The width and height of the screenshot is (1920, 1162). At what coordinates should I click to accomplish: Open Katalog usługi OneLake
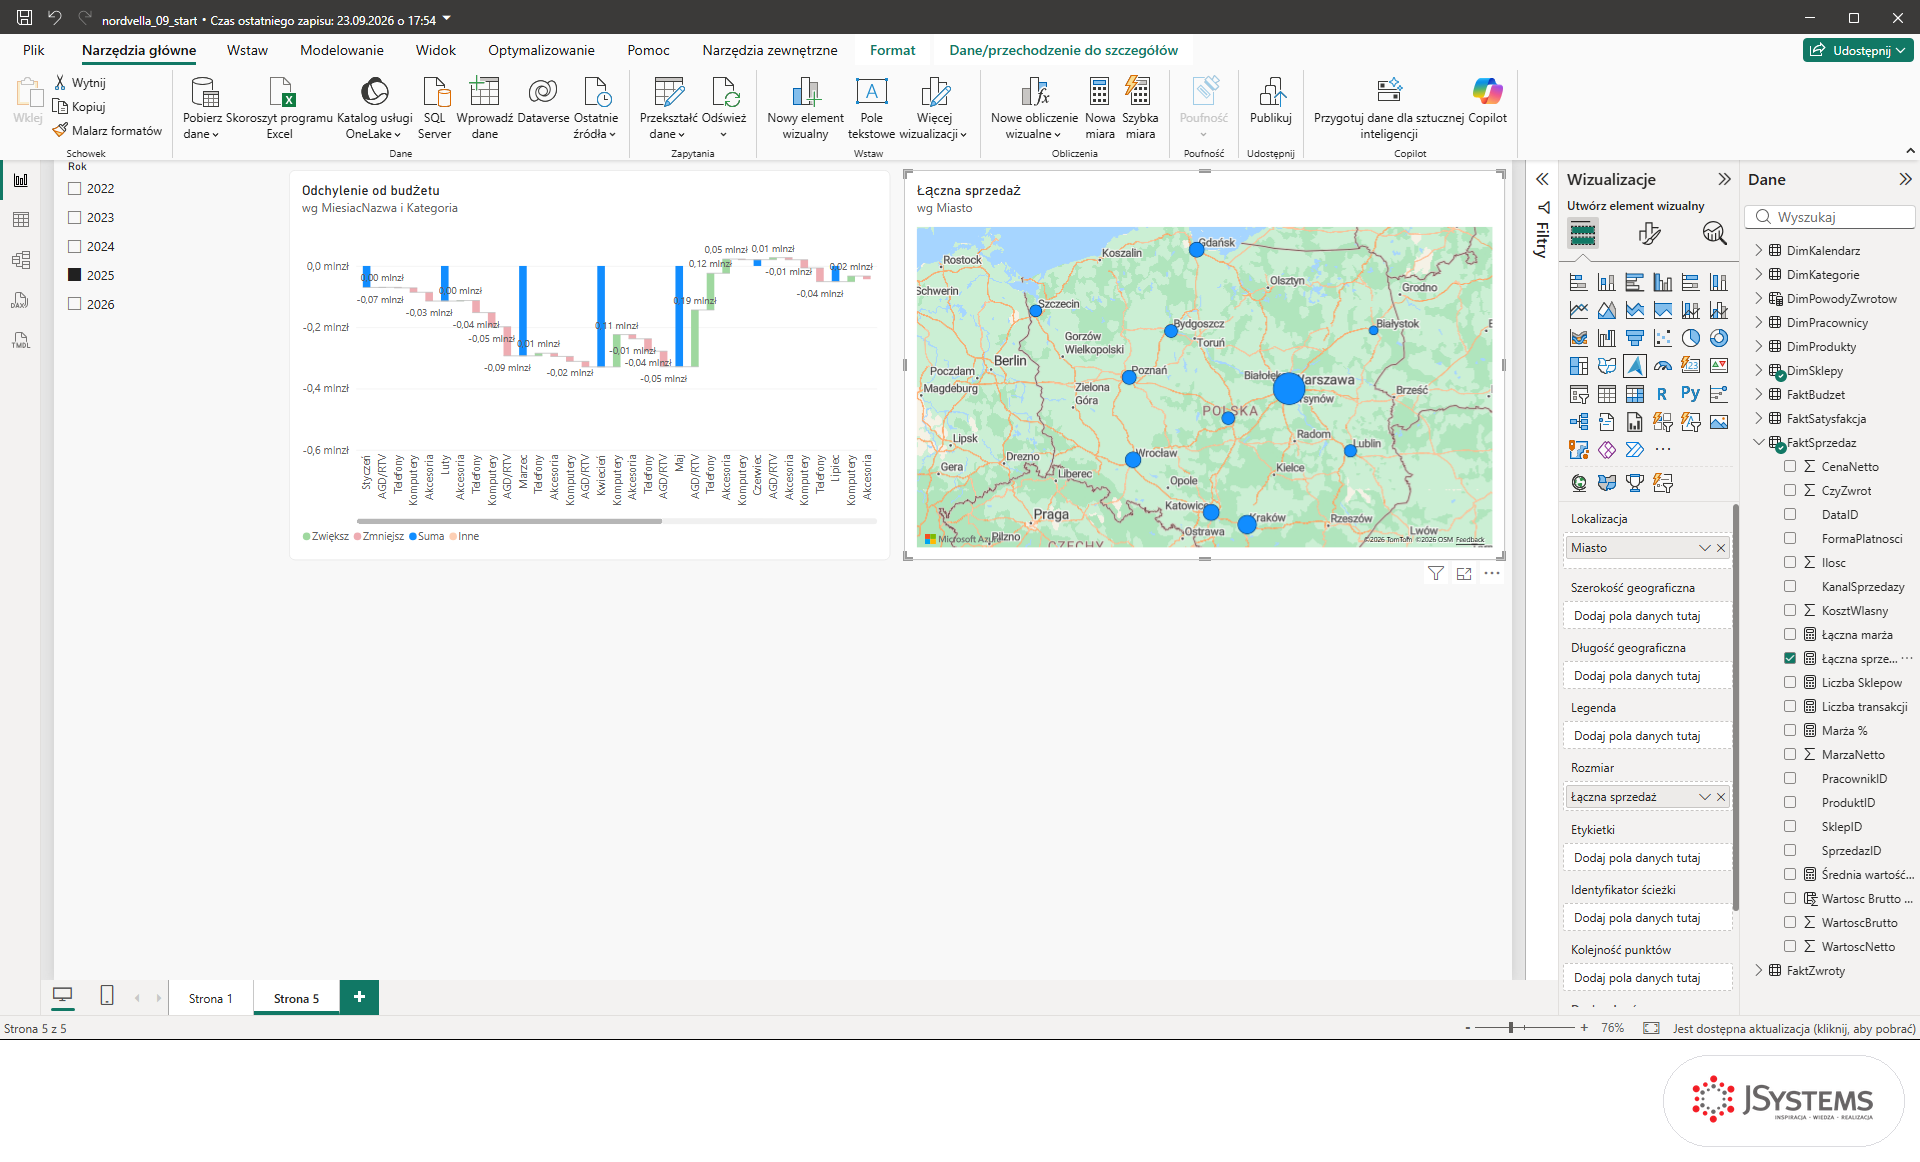[374, 108]
